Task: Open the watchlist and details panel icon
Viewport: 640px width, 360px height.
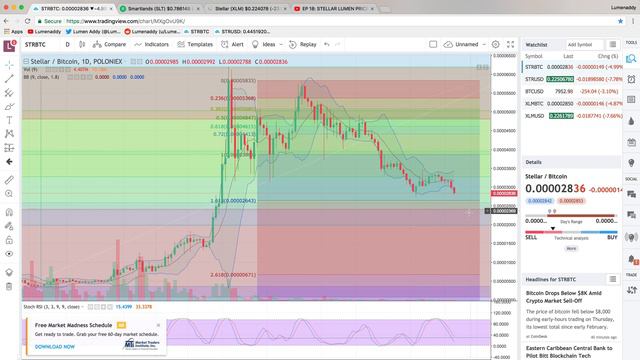Action: 631,59
